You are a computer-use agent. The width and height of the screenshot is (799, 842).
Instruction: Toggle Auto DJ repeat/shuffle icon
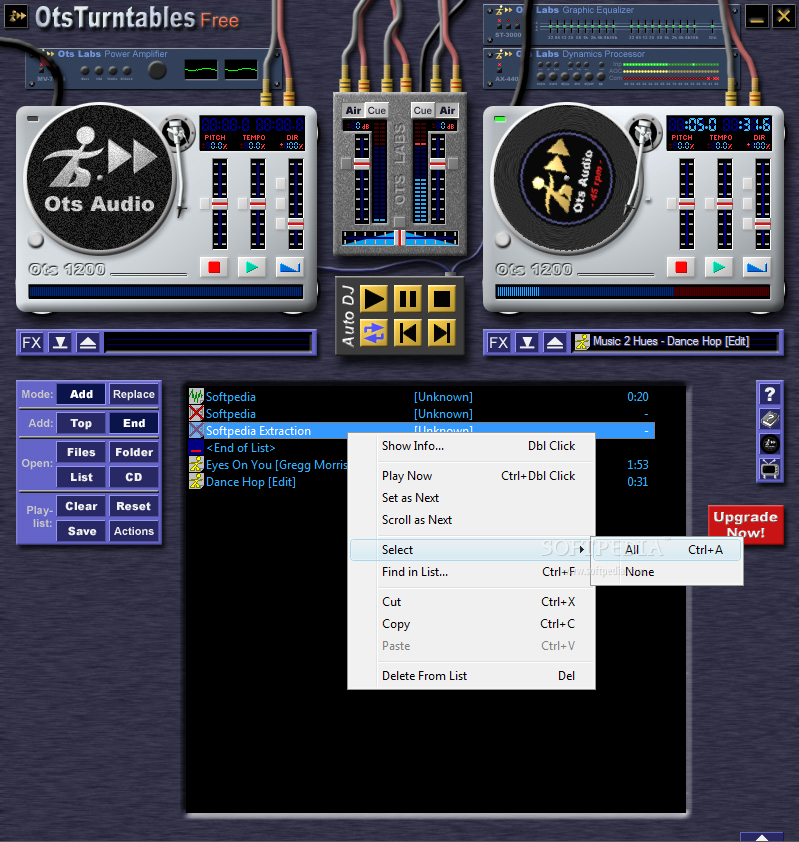[x=374, y=333]
